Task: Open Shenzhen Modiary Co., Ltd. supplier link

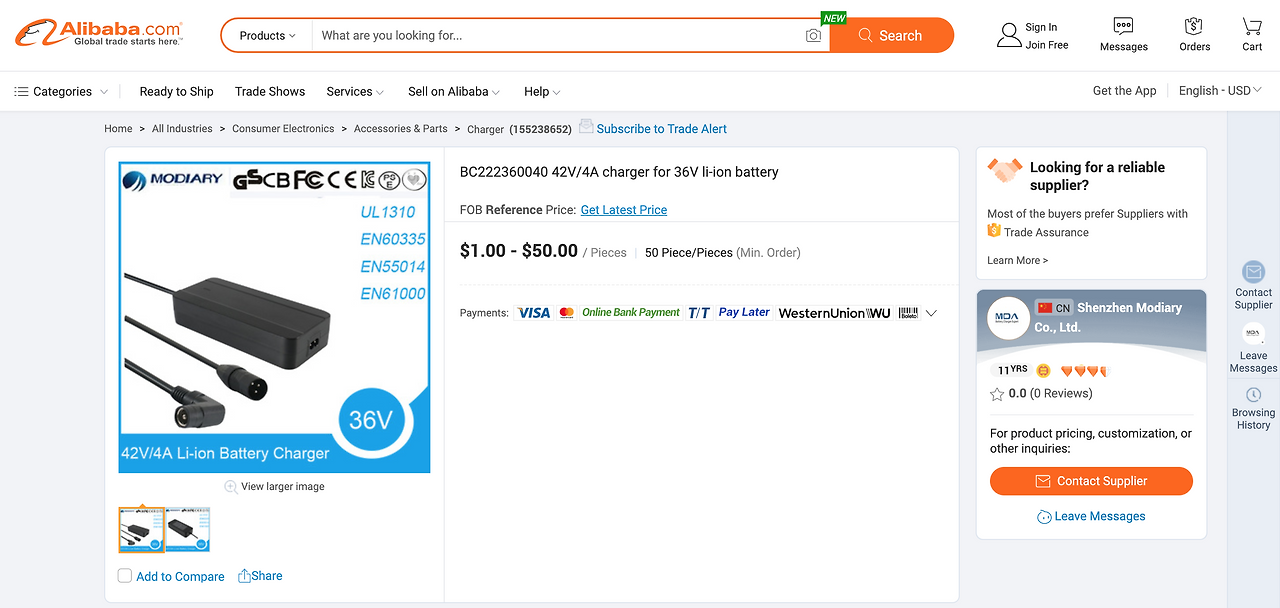Action: point(1108,318)
